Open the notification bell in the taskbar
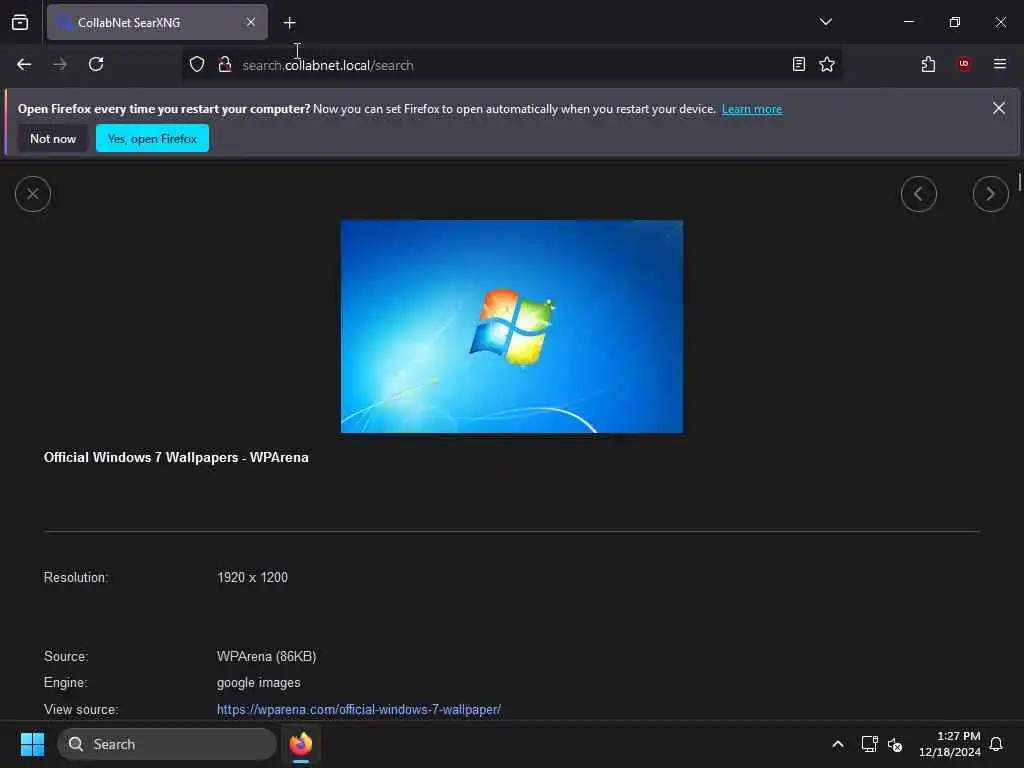Image resolution: width=1024 pixels, height=768 pixels. 996,744
